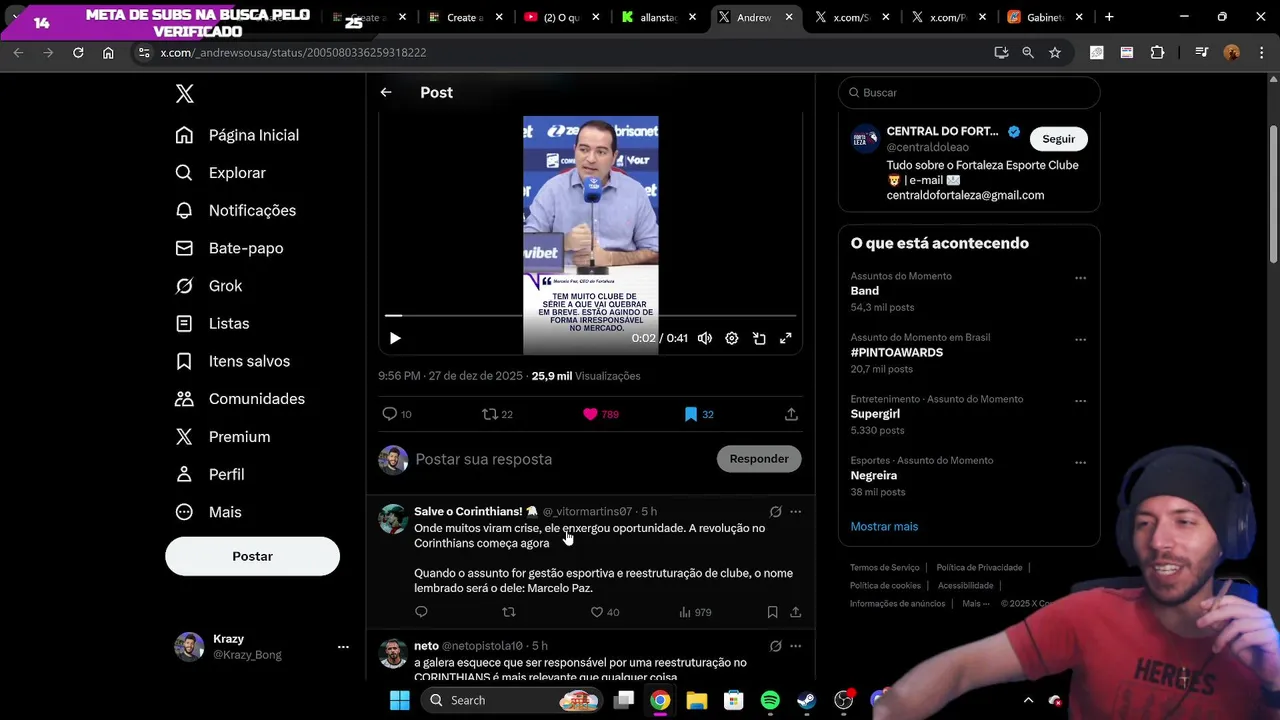Open Spotify from taskbar
The width and height of the screenshot is (1280, 720).
[x=770, y=700]
